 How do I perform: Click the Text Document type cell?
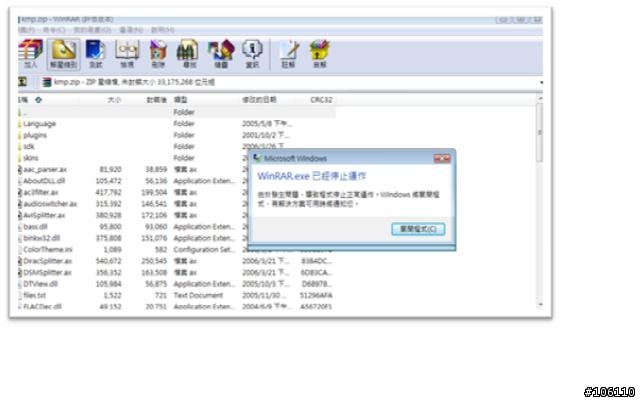198,295
